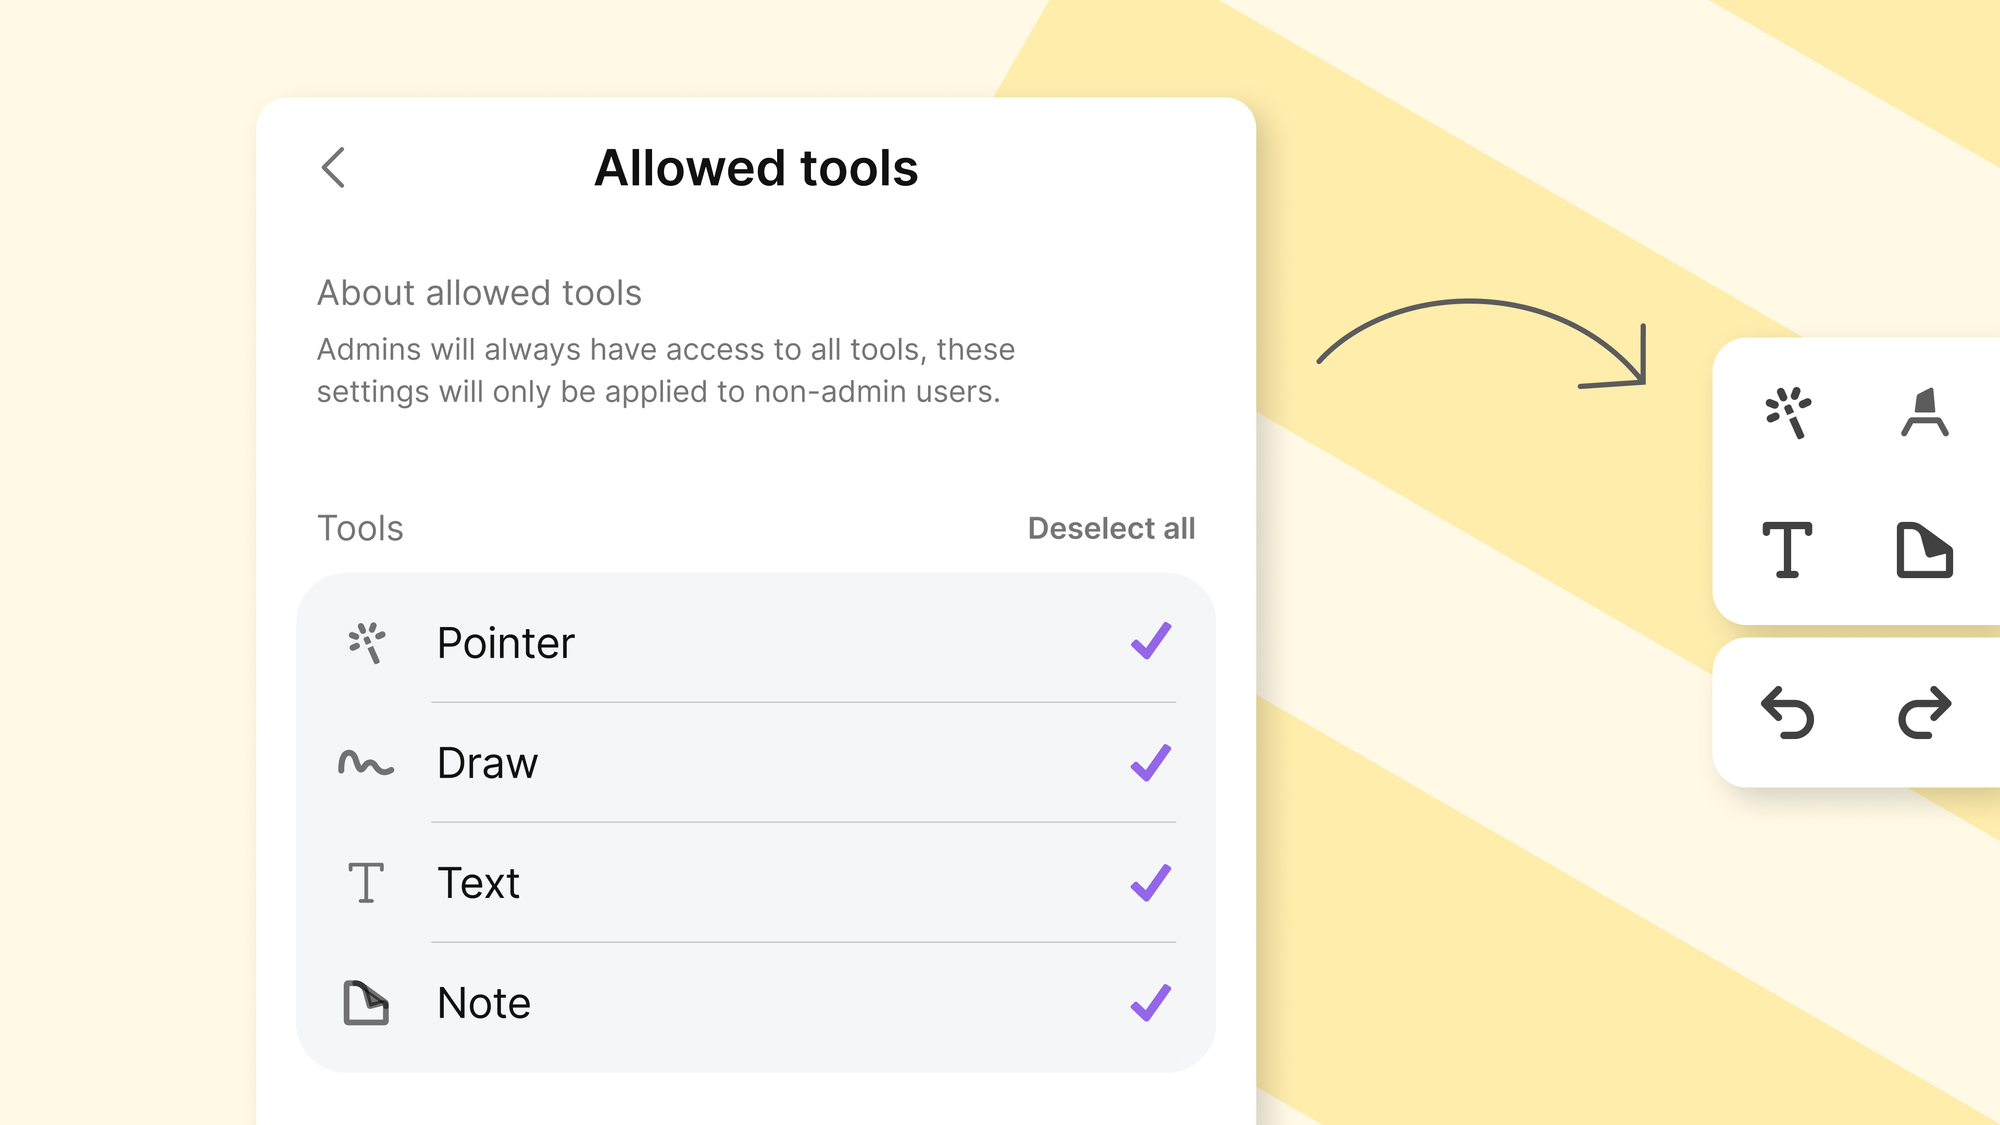The height and width of the screenshot is (1125, 2000).
Task: Select the Note tool in the floating toolbar
Action: click(1925, 550)
